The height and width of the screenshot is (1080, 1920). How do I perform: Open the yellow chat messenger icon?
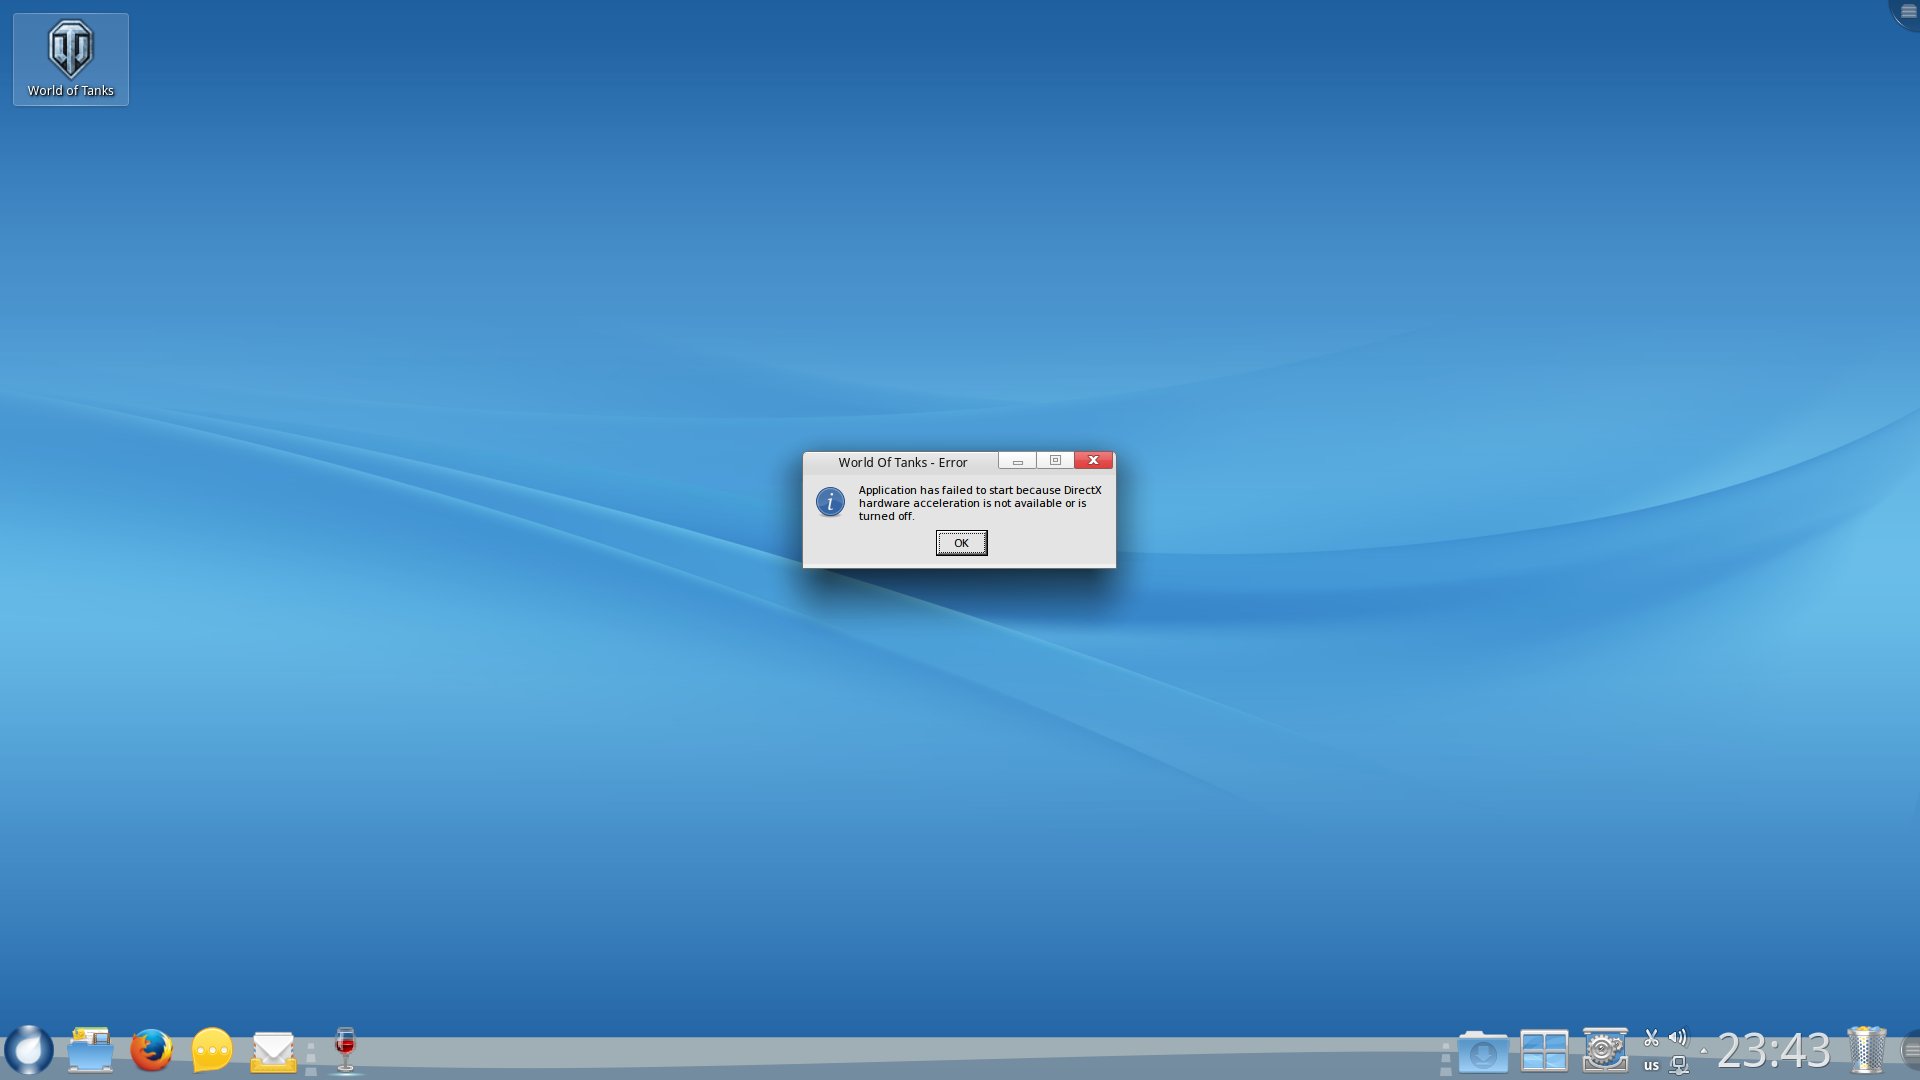(212, 1050)
